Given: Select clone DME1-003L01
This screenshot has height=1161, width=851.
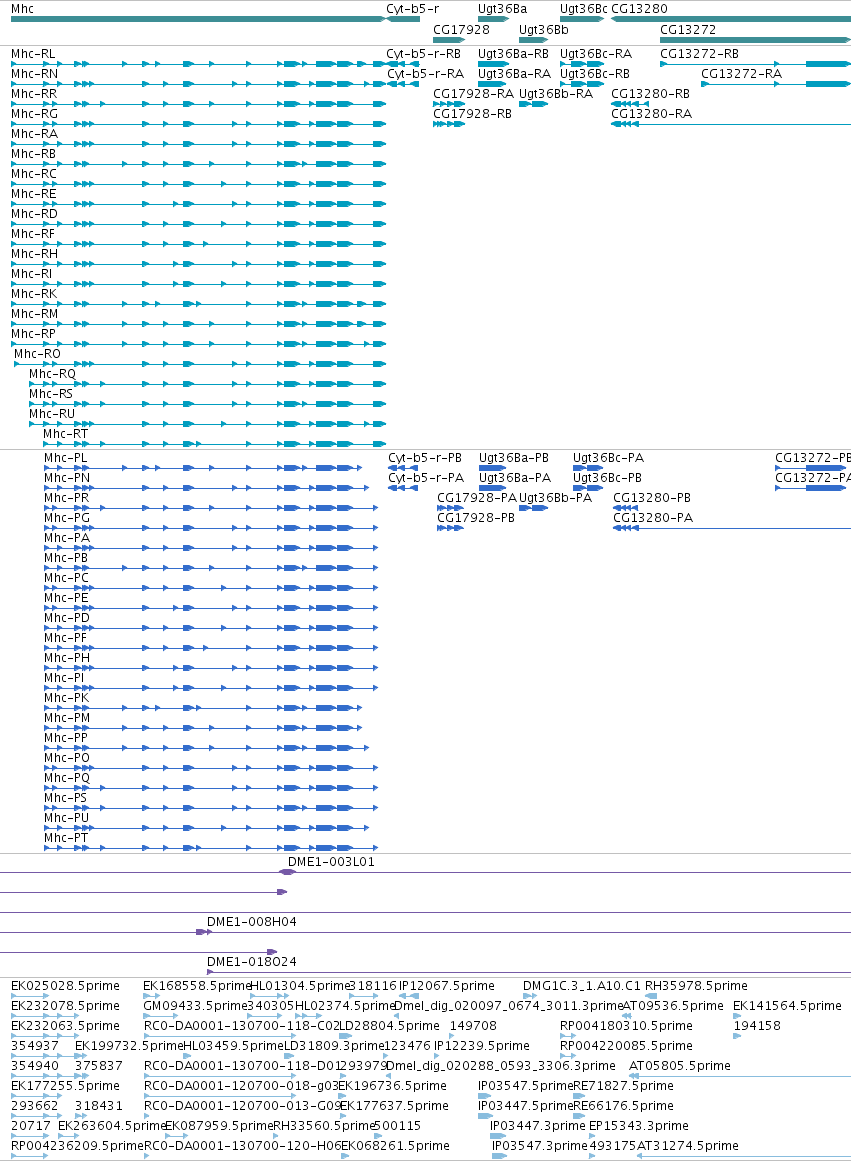Looking at the screenshot, I should (x=331, y=863).
